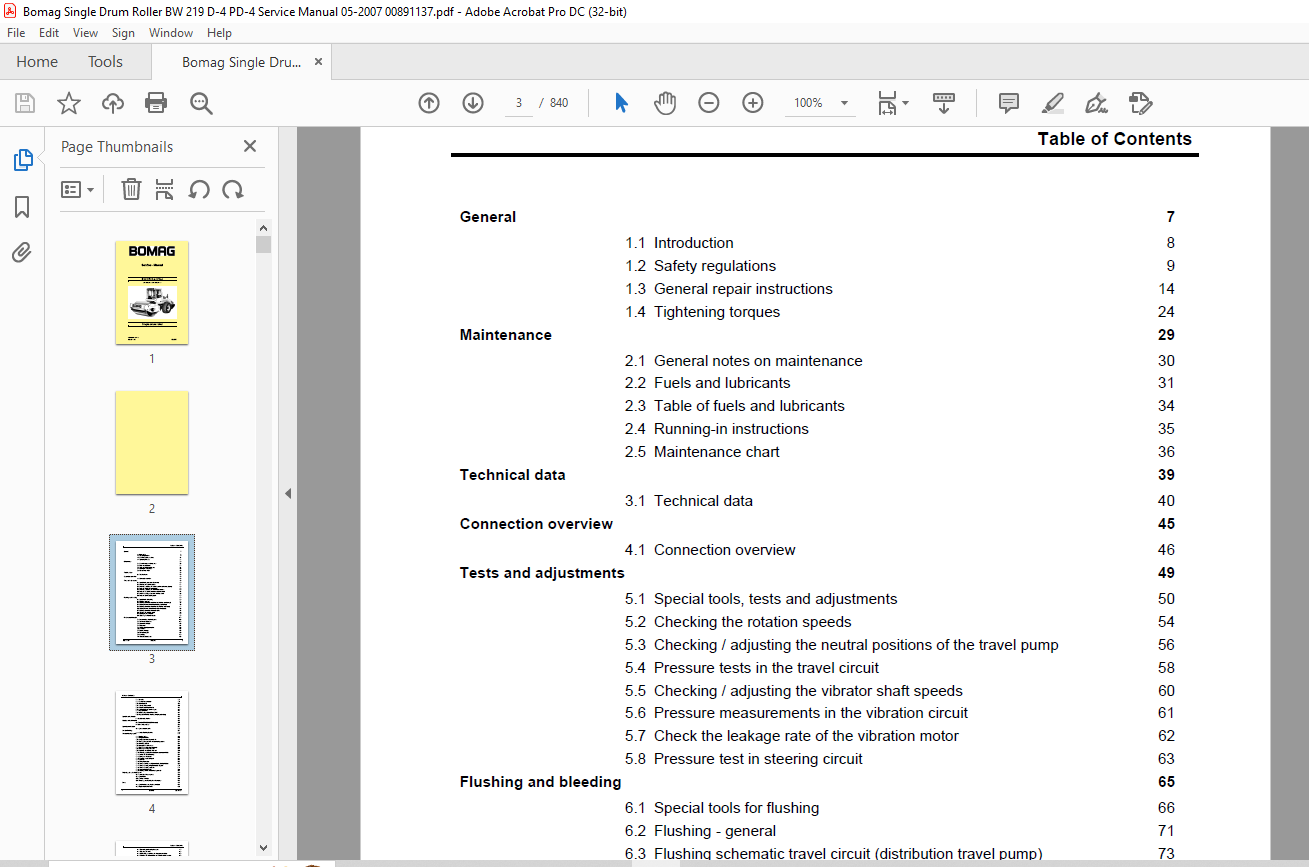
Task: Open the Bookmarks panel icon
Action: pos(22,207)
